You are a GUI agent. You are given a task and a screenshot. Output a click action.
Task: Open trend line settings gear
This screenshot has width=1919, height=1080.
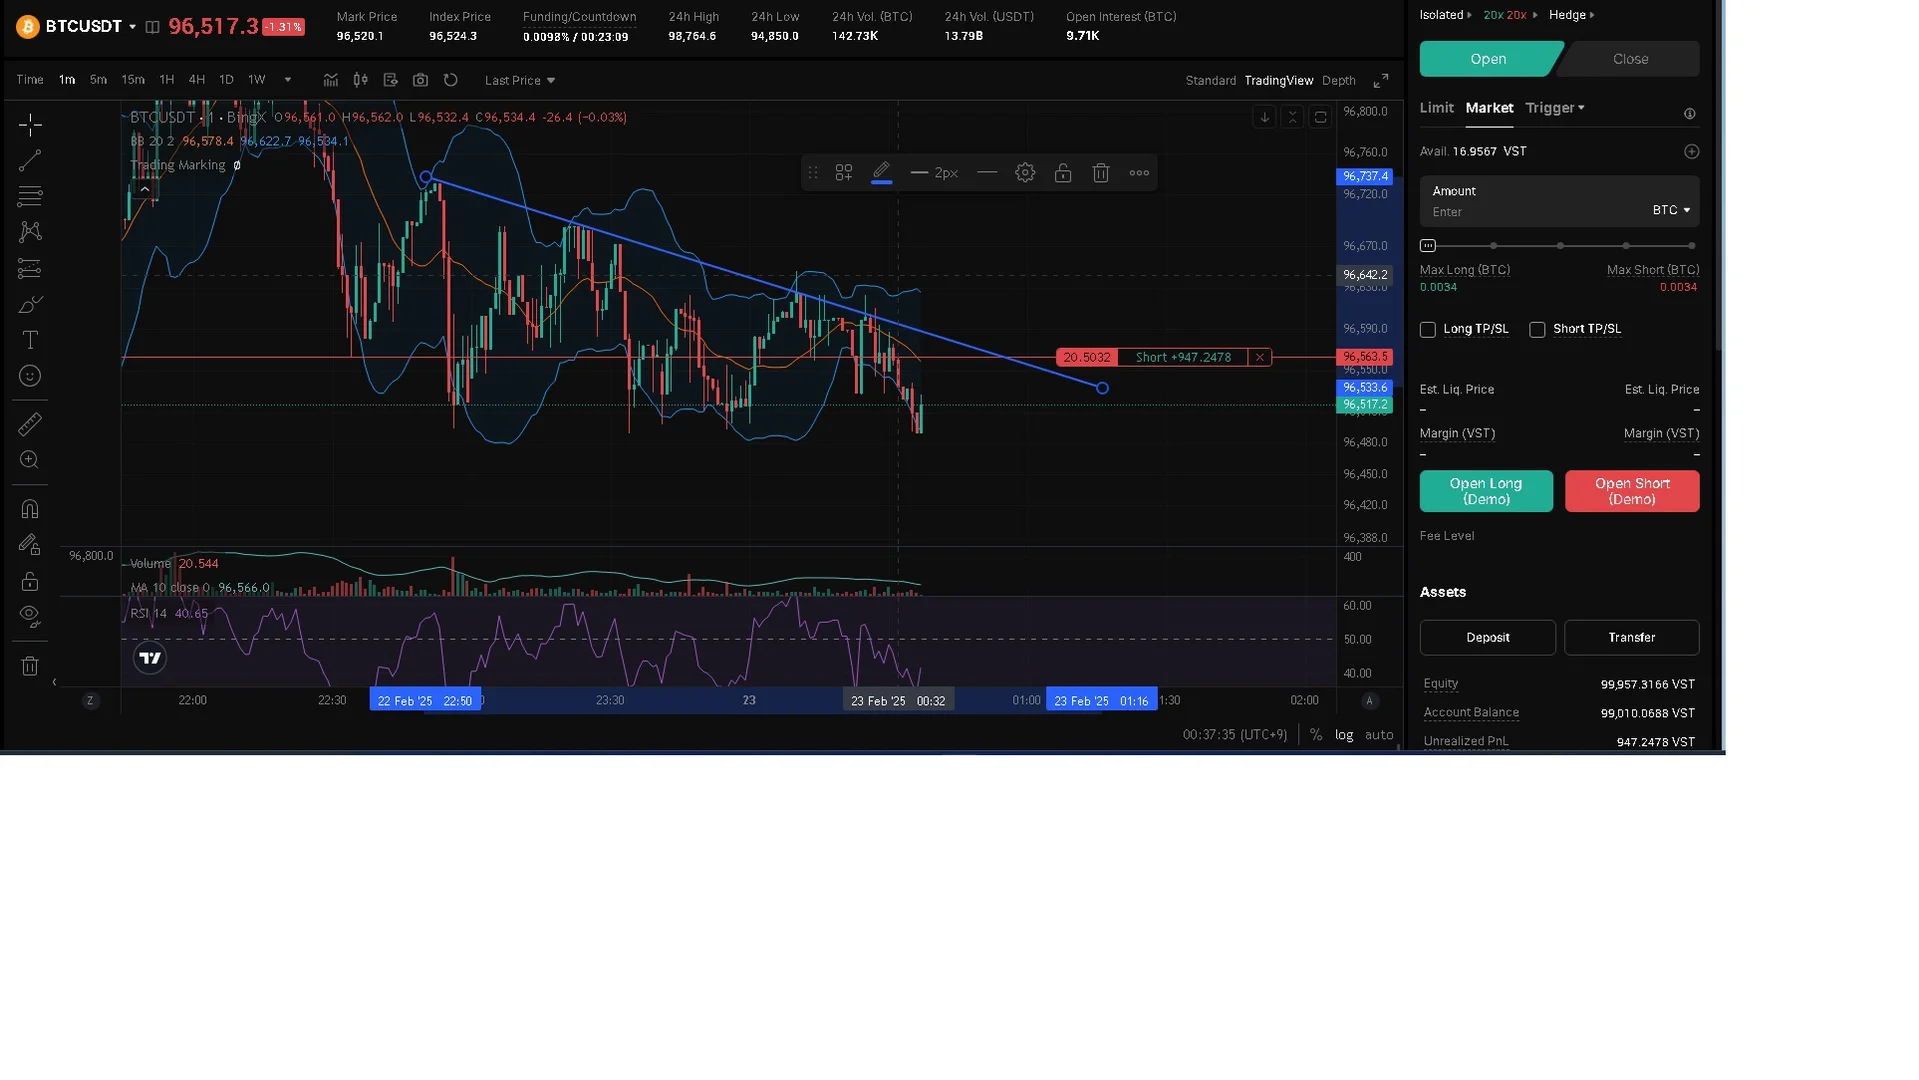tap(1025, 173)
